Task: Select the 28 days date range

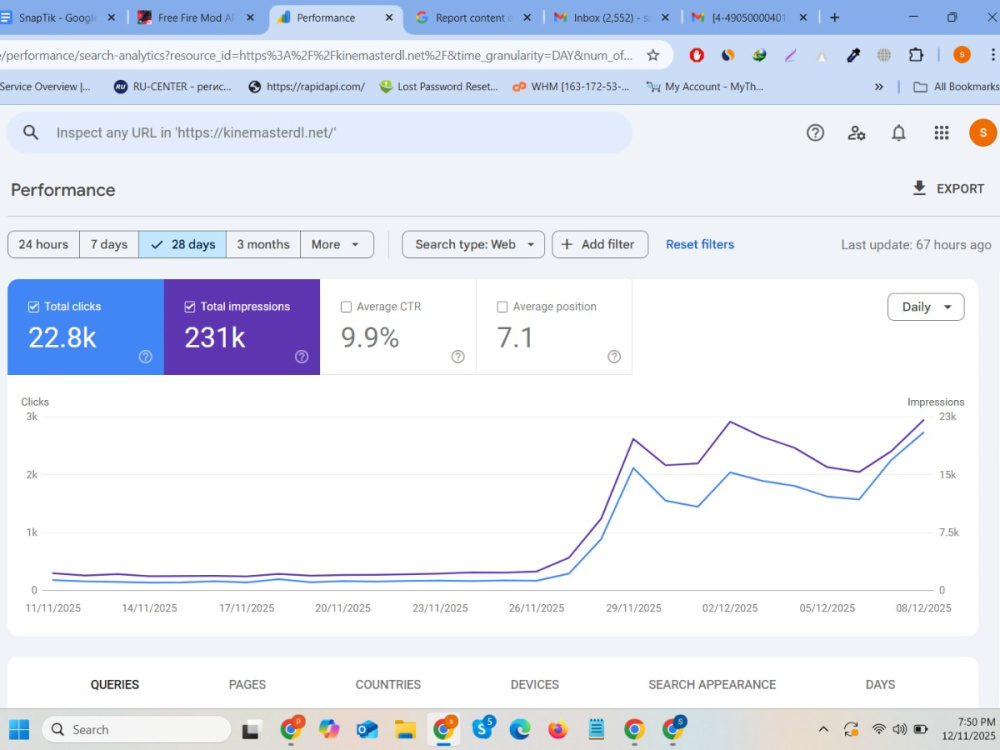Action: pyautogui.click(x=182, y=244)
